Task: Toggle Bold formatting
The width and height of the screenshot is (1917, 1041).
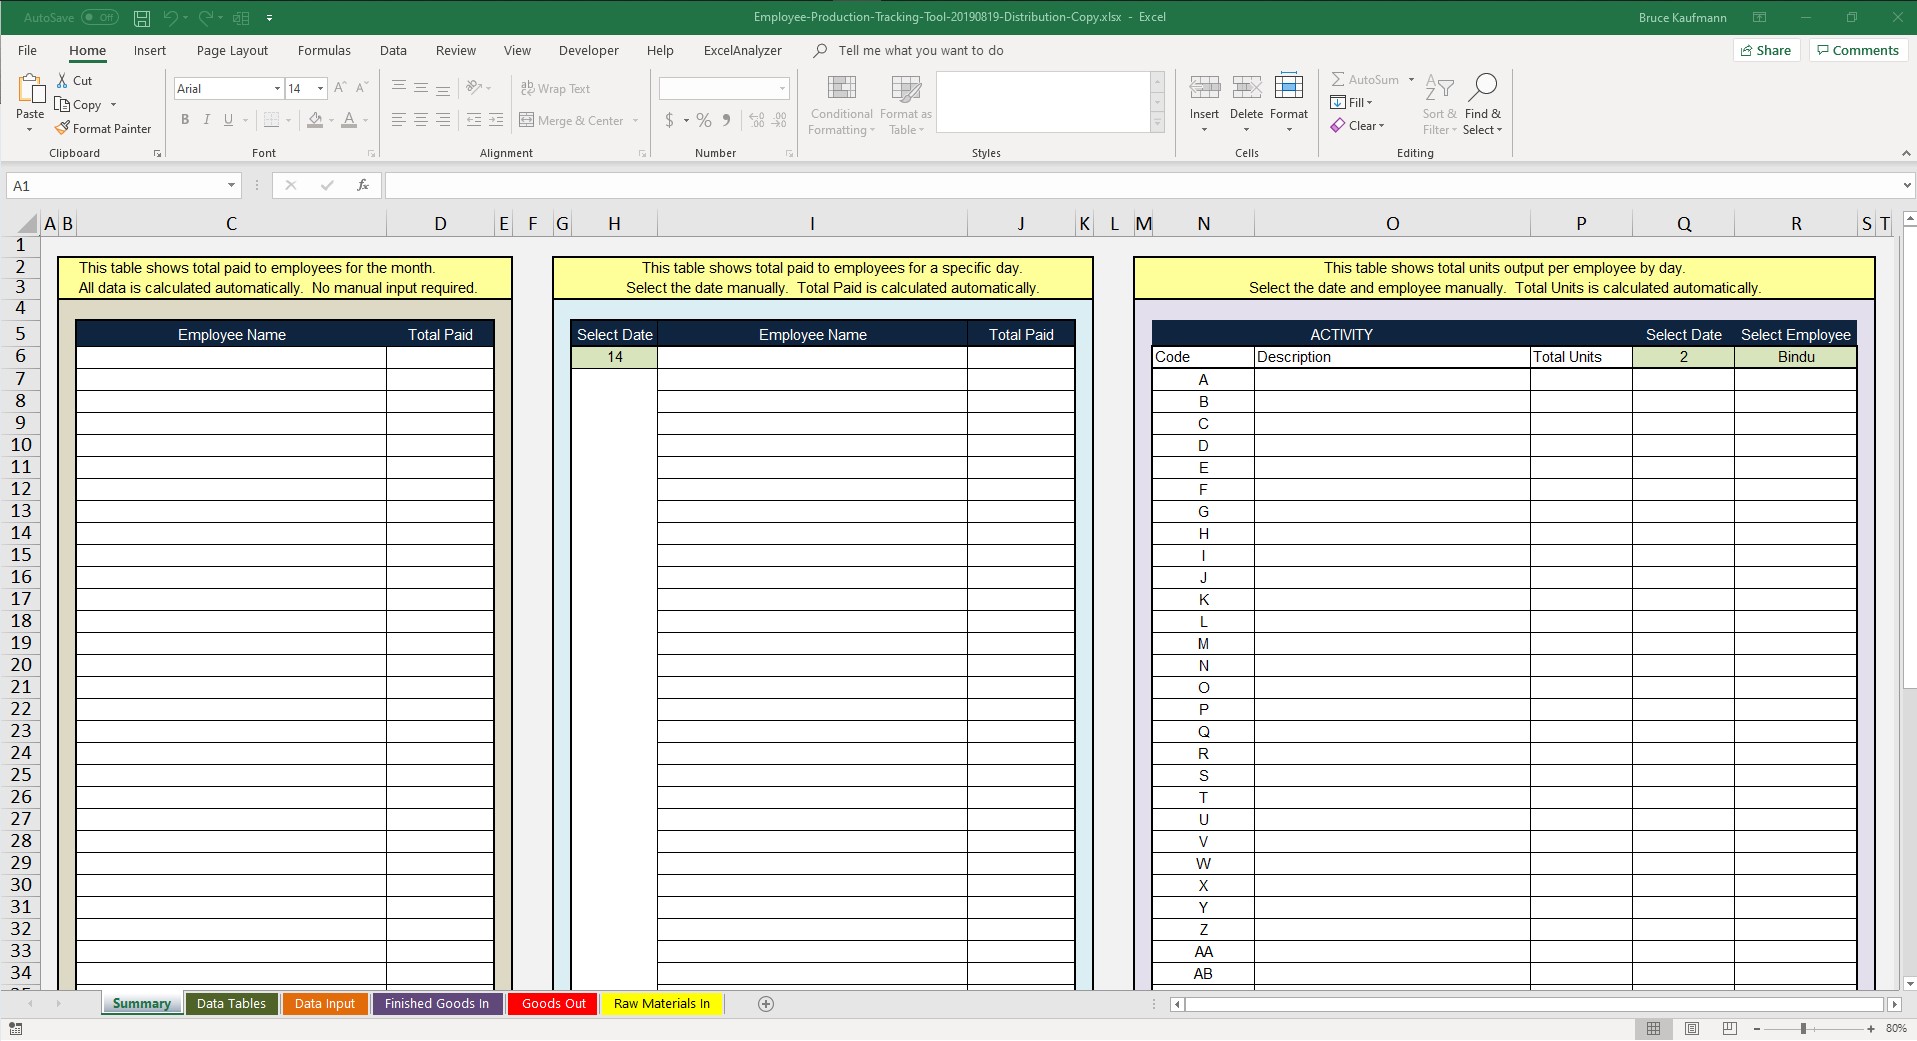Action: pyautogui.click(x=185, y=120)
